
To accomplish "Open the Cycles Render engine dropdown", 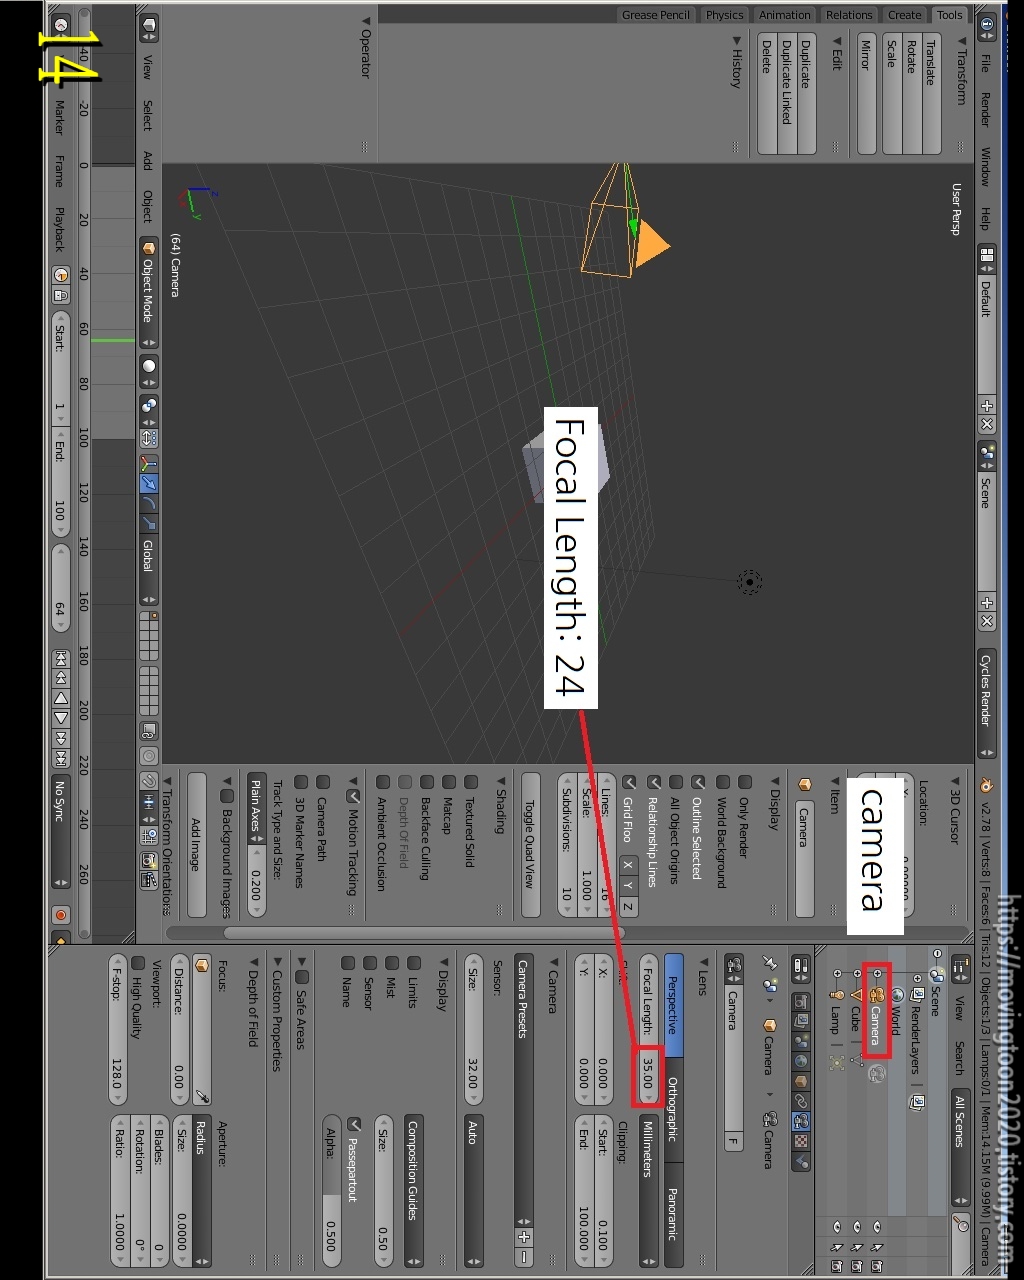I will click(985, 702).
